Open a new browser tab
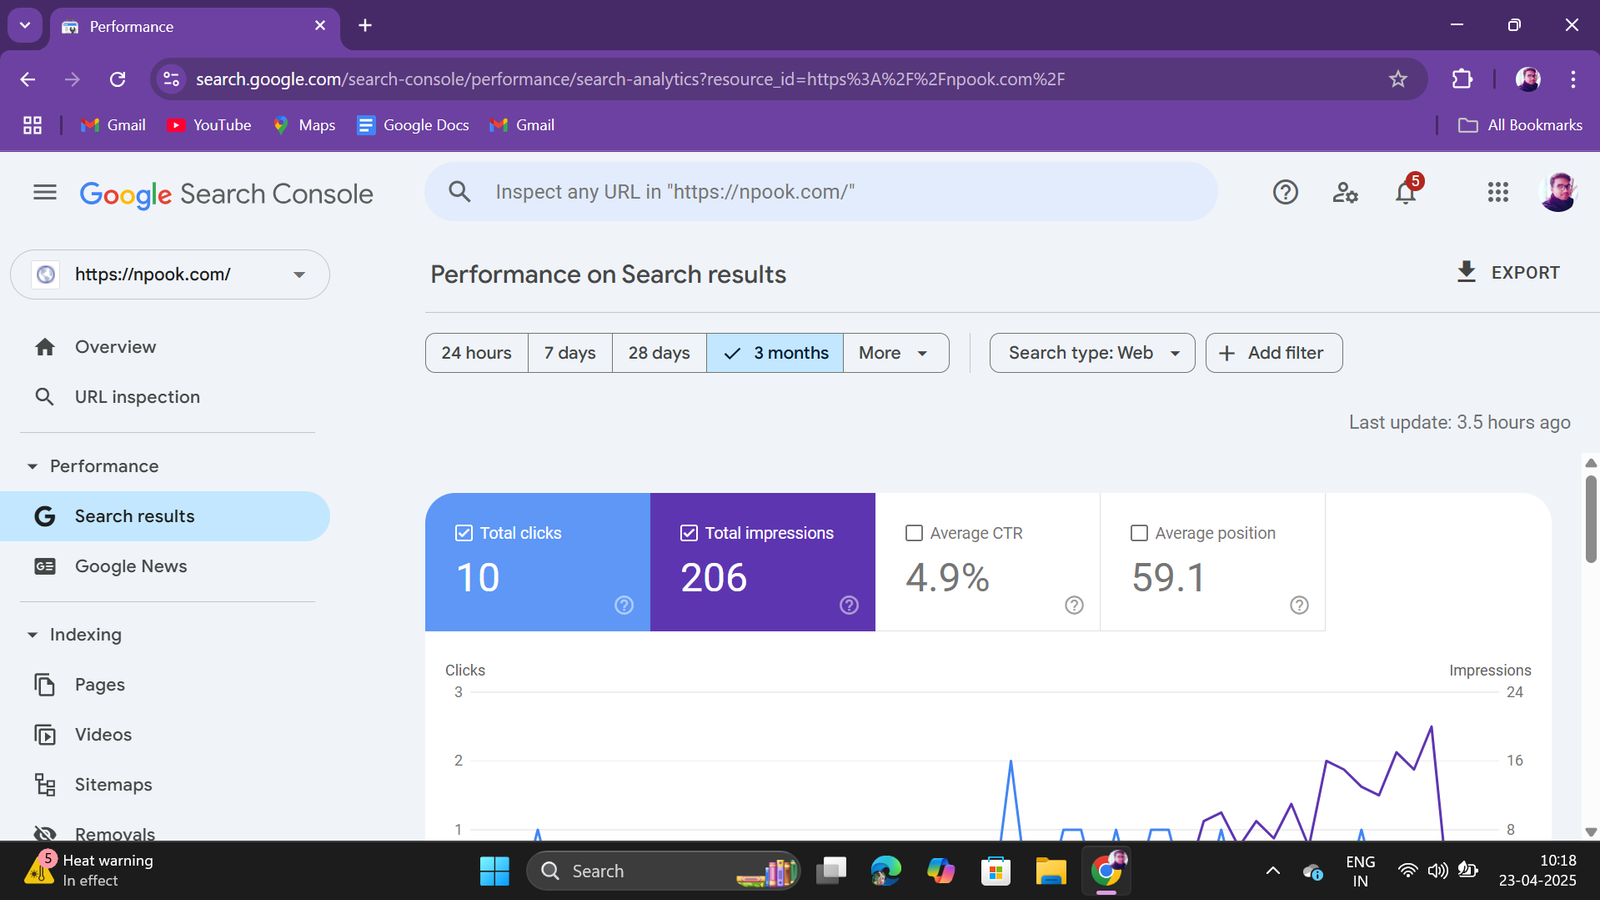1600x900 pixels. click(365, 26)
